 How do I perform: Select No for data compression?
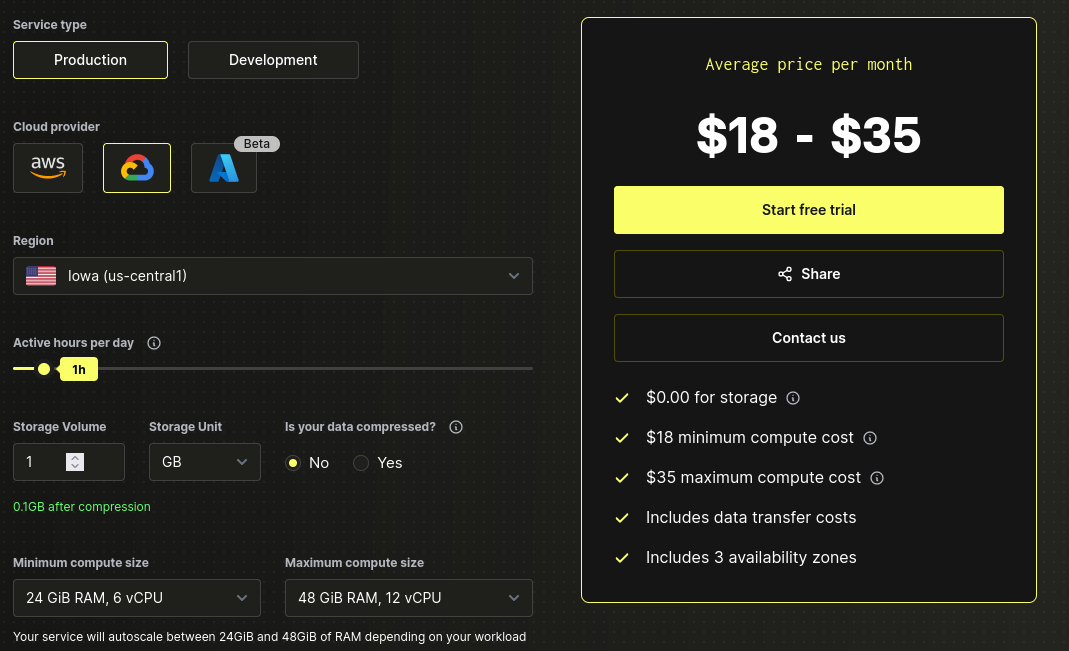point(293,463)
